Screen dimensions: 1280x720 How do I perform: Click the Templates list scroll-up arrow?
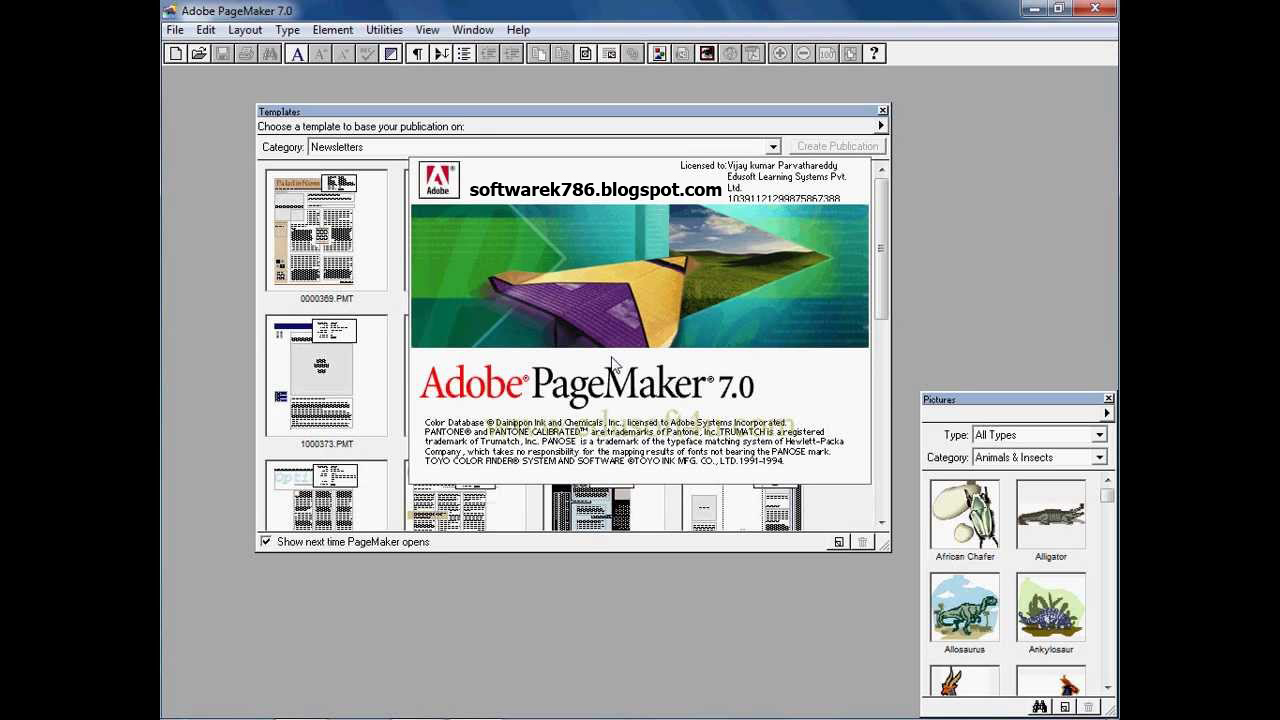pos(881,169)
